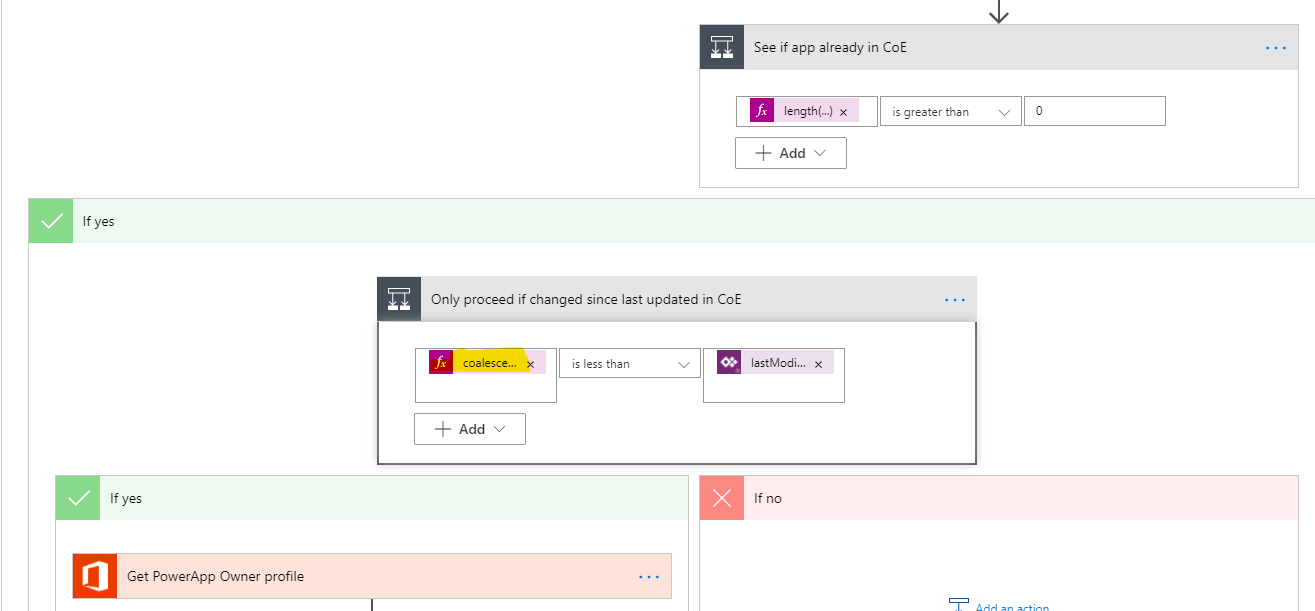Open the ellipsis menu on 'See if app already in CoE'
Viewport: 1315px width, 611px height.
tap(1275, 46)
